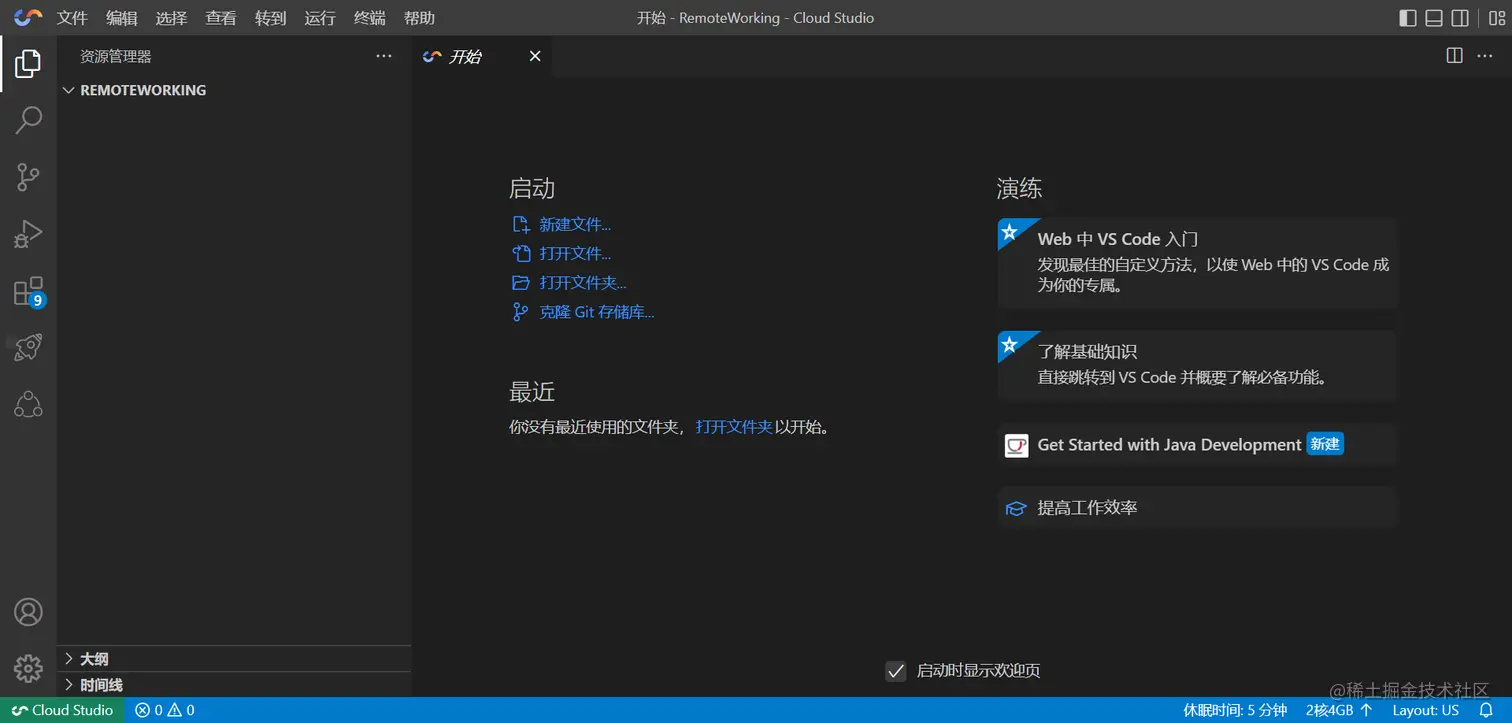The image size is (1512, 723).
Task: Open the 文件 menu
Action: click(73, 18)
